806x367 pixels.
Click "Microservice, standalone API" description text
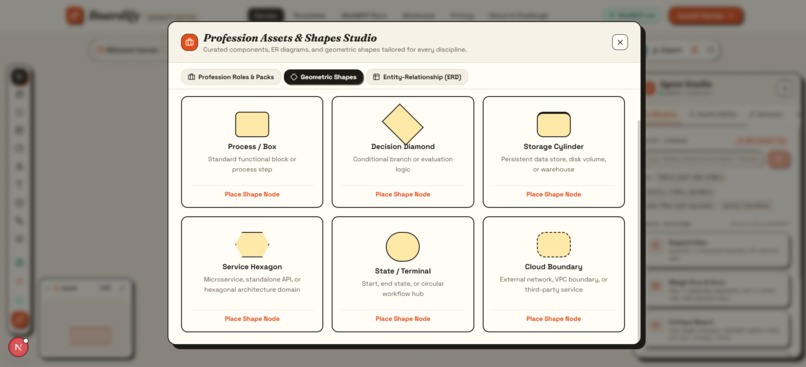click(x=252, y=285)
